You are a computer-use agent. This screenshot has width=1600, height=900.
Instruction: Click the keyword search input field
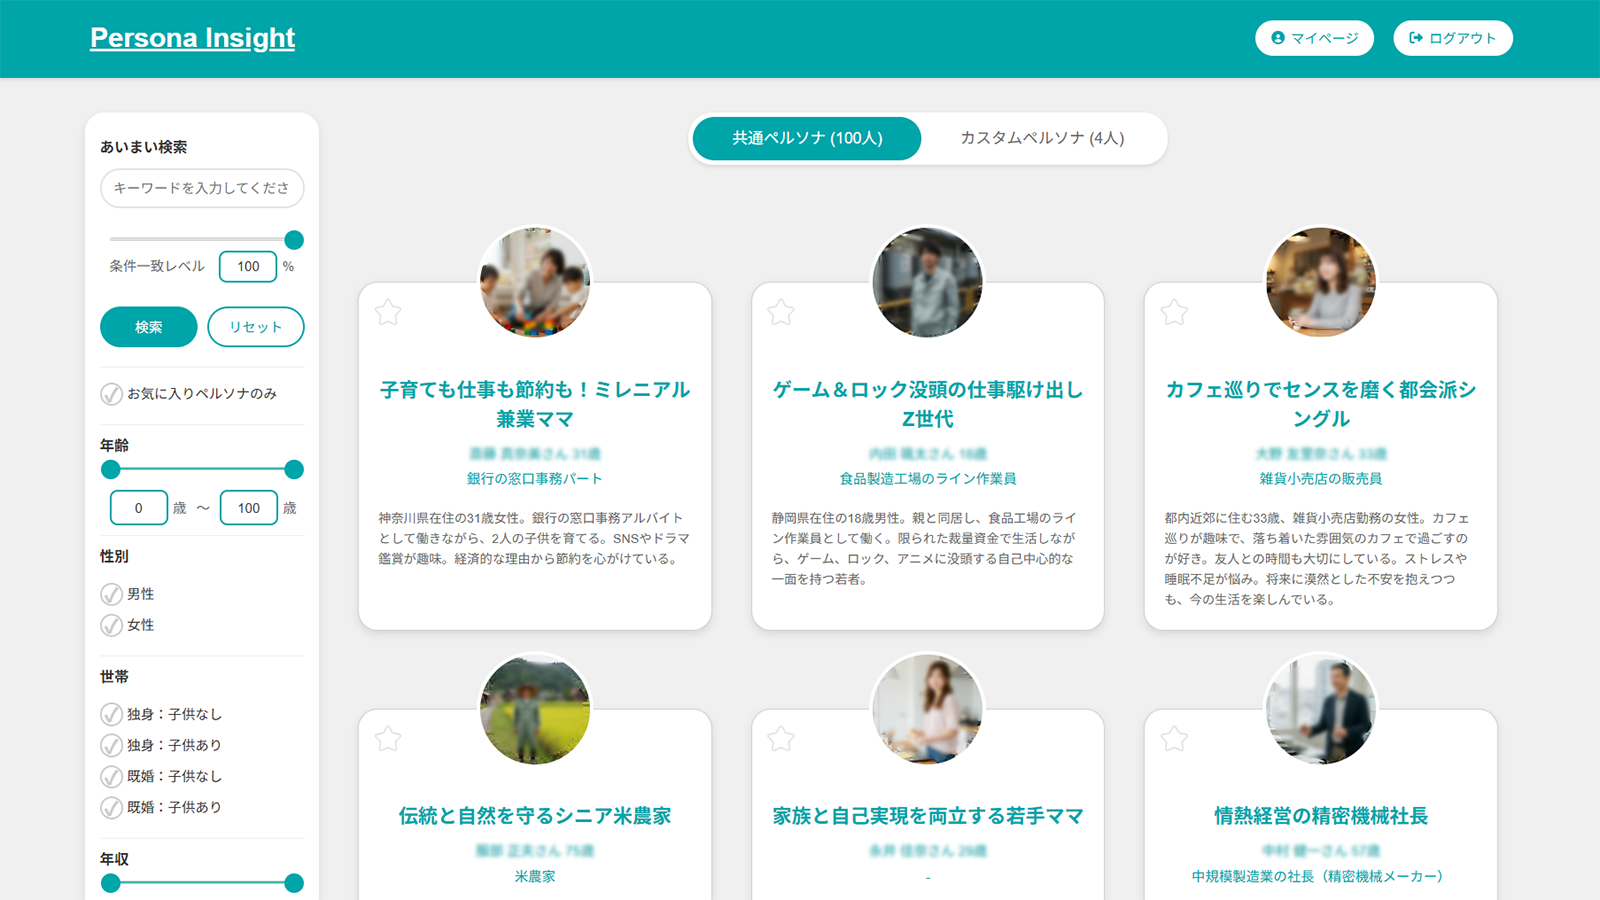(203, 188)
